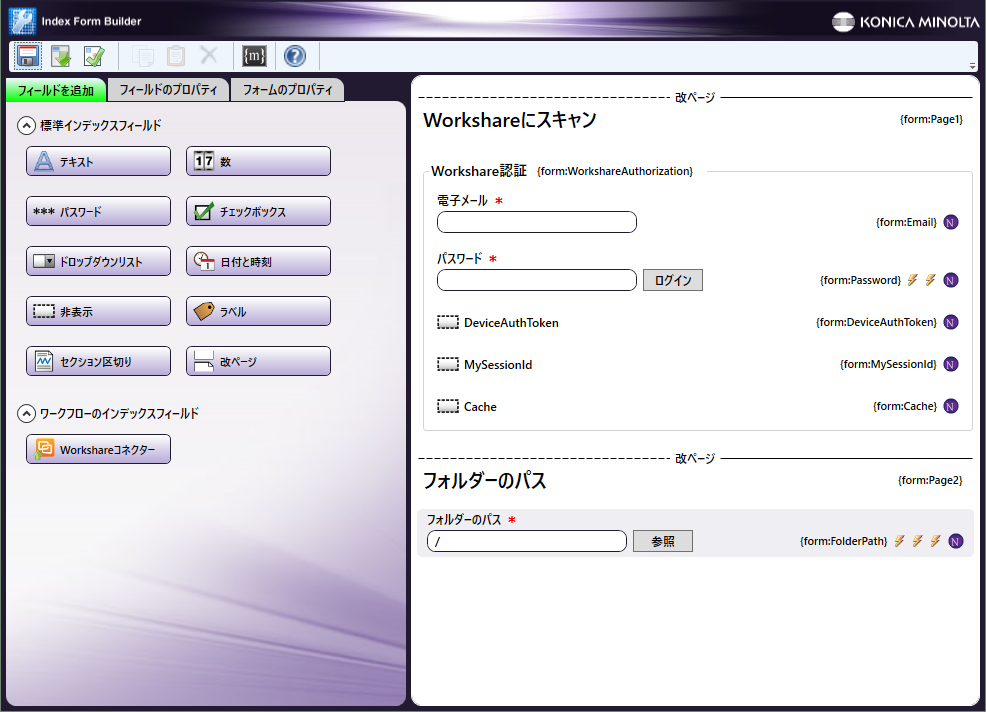
Task: Click the purple N icon beside {form:Cache}
Action: (x=951, y=406)
